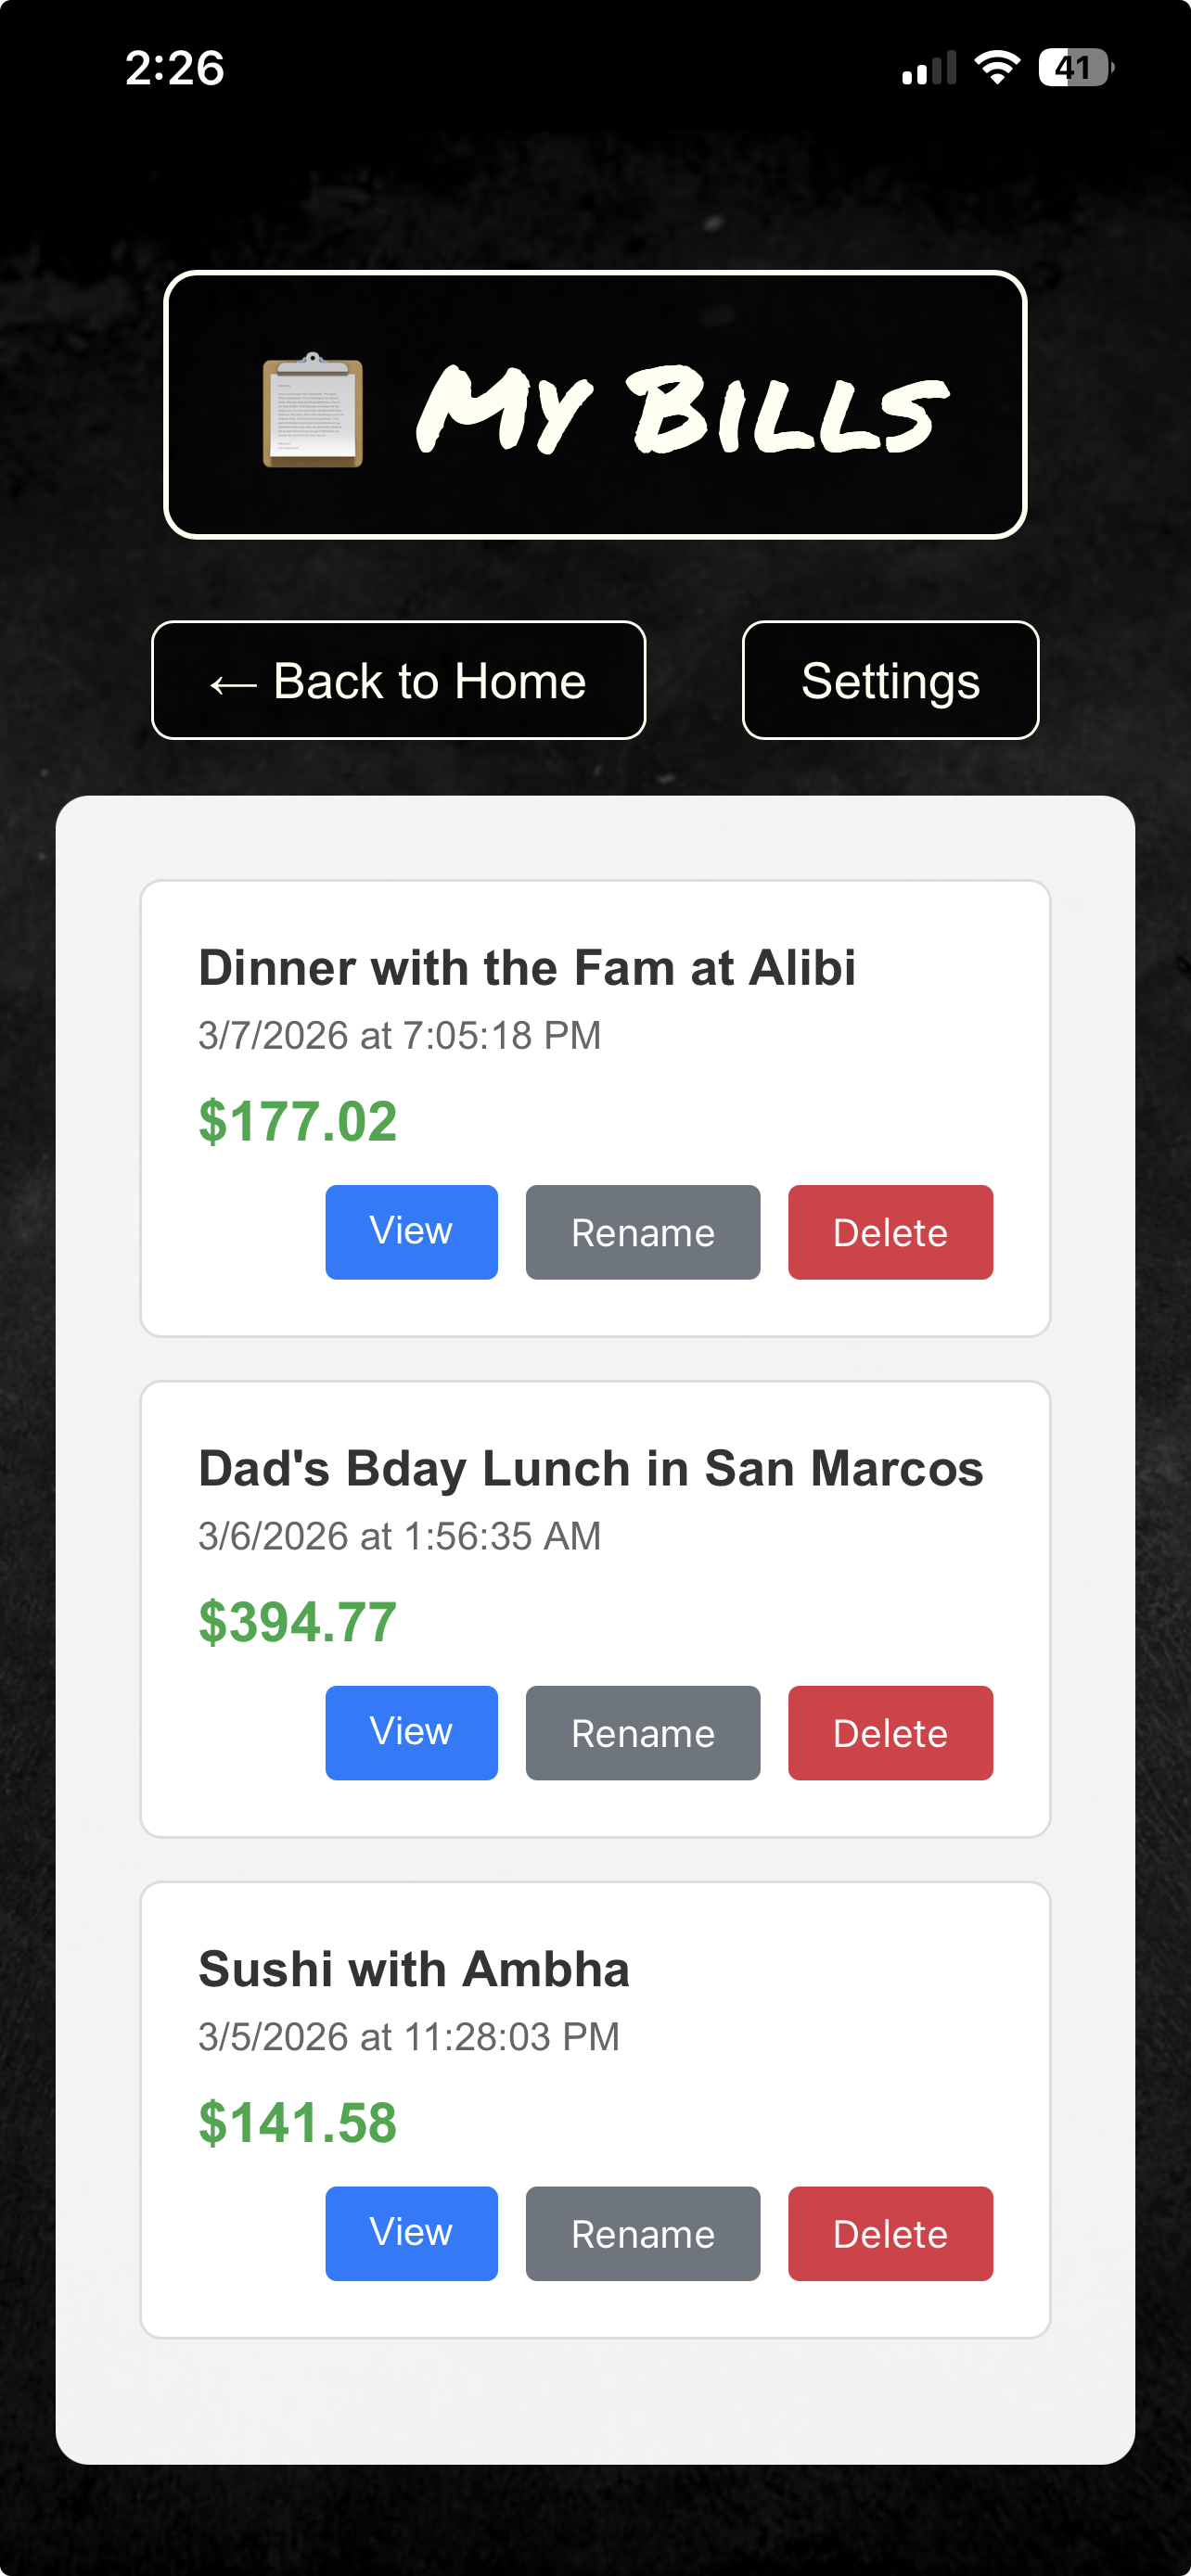Viewport: 1191px width, 2576px height.
Task: Rename Dad's Bday Lunch bill
Action: (642, 1733)
